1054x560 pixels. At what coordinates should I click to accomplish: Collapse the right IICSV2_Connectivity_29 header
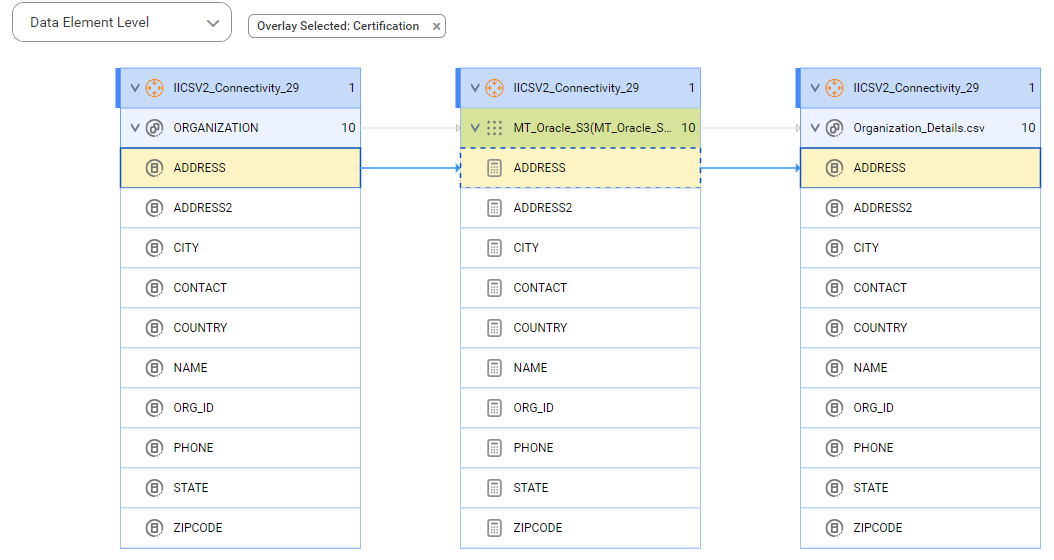(815, 88)
